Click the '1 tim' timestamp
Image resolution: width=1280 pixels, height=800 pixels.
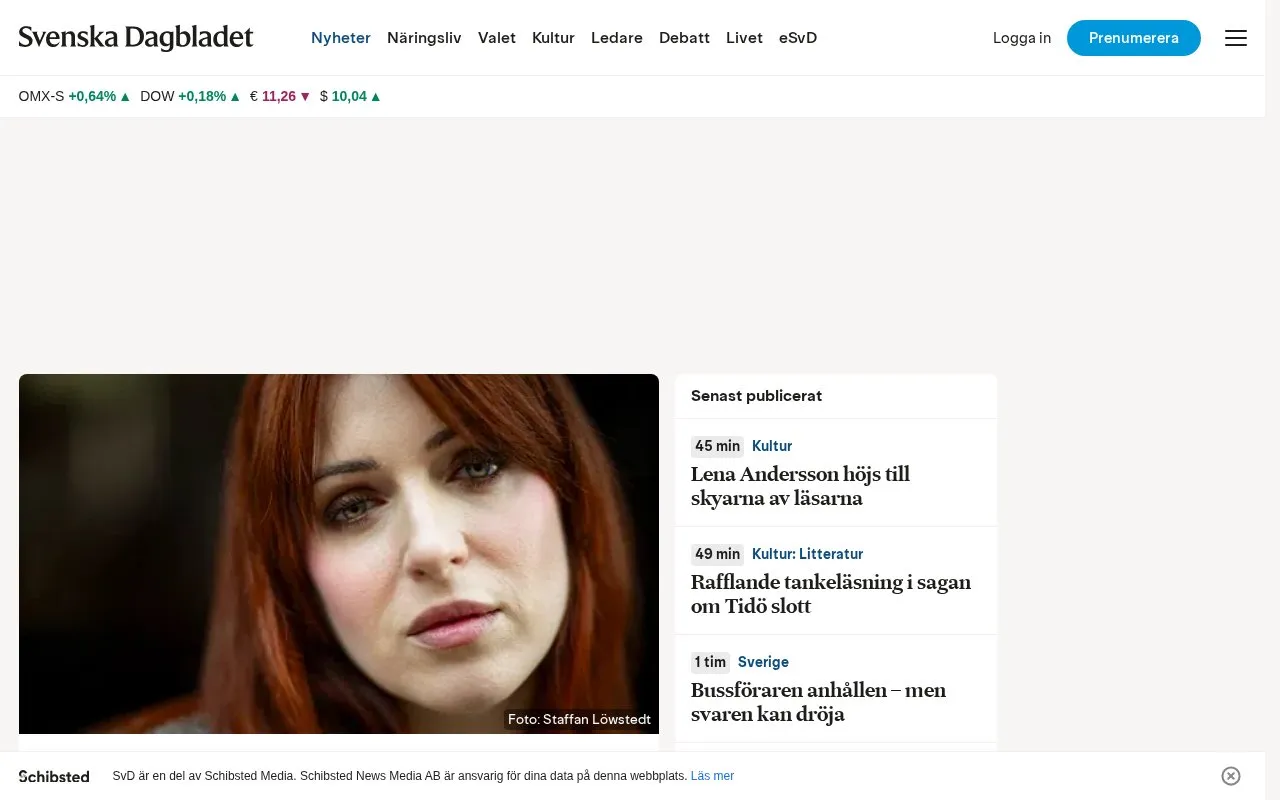(710, 662)
